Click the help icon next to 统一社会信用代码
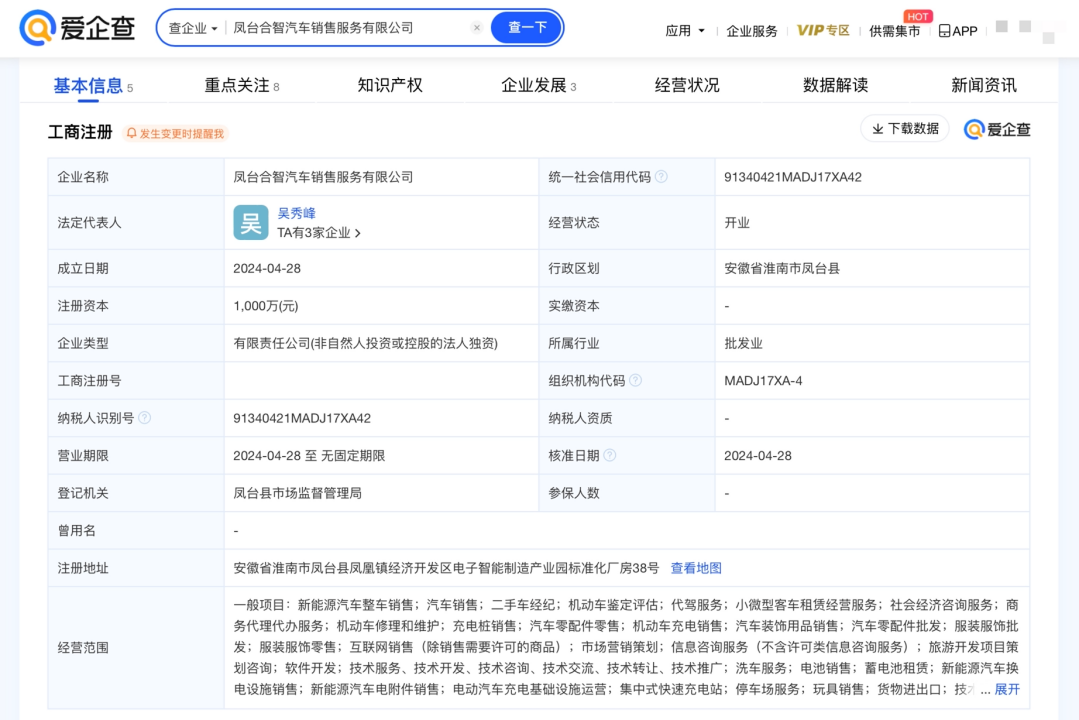 [661, 177]
